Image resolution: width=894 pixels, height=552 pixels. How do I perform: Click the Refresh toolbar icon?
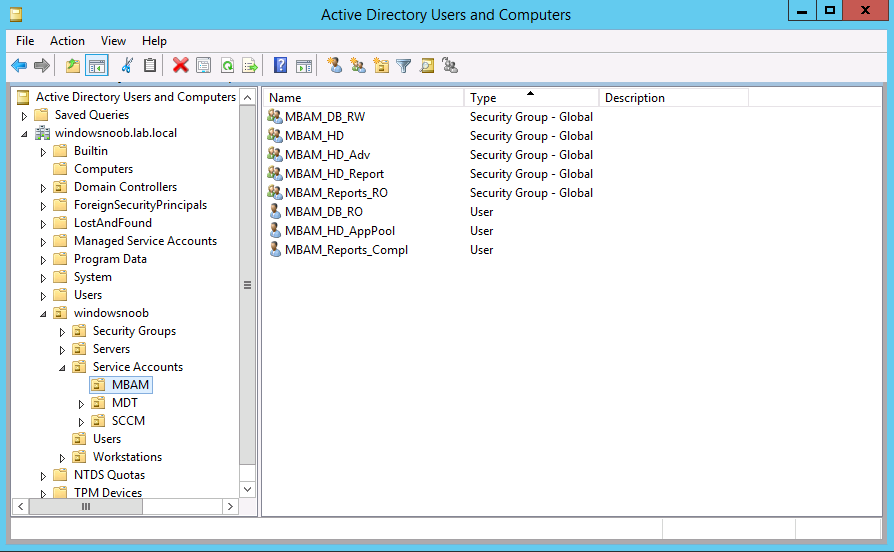(227, 66)
